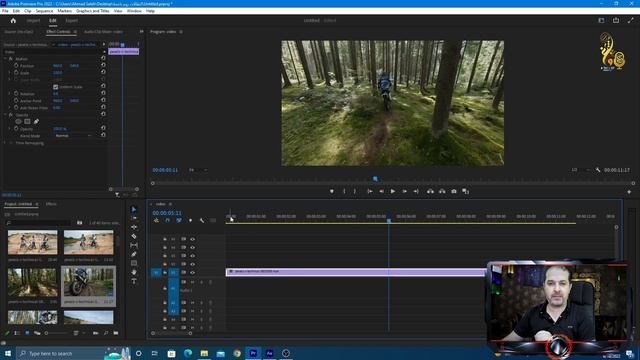The width and height of the screenshot is (640, 360).
Task: Select the Track Select Forward tool
Action: 134,218
